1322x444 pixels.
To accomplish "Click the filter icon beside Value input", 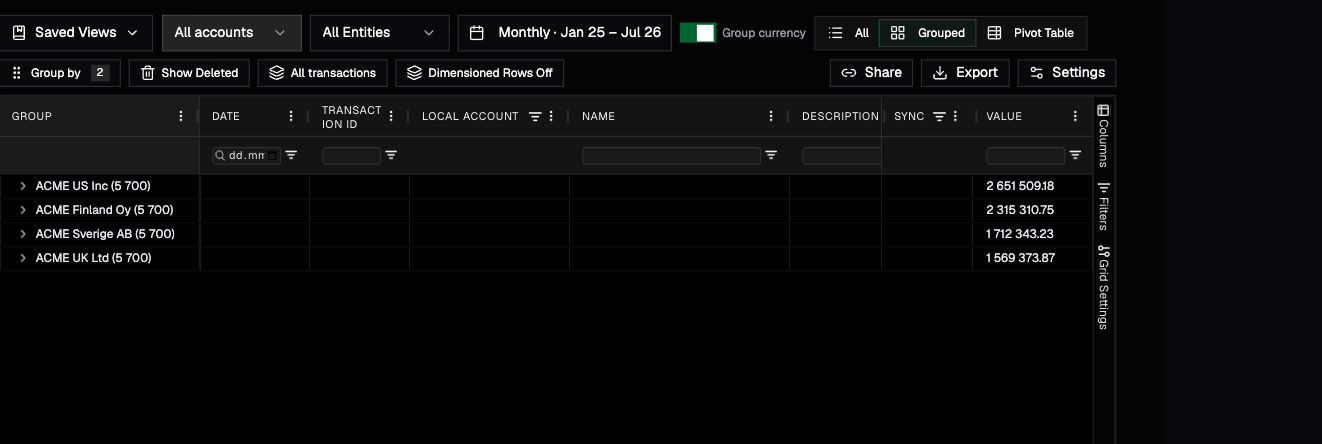I will [x=1075, y=156].
